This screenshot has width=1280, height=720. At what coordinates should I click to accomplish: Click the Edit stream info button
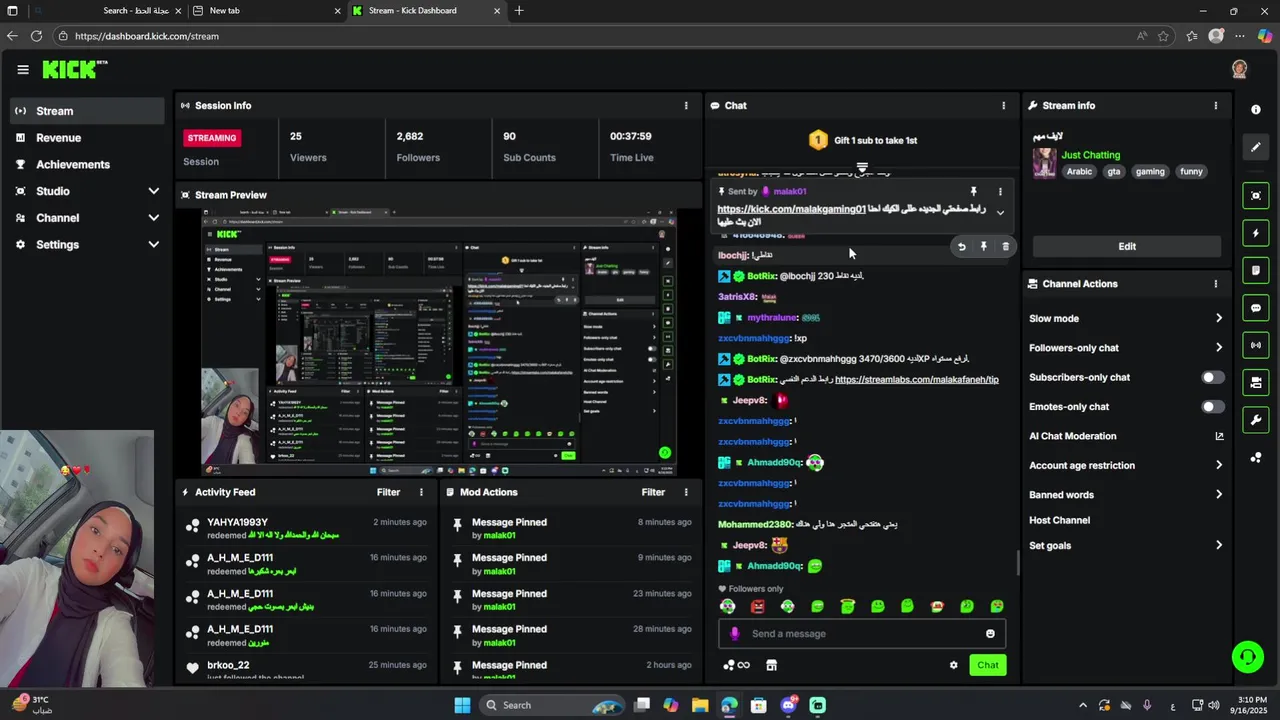pos(1127,246)
